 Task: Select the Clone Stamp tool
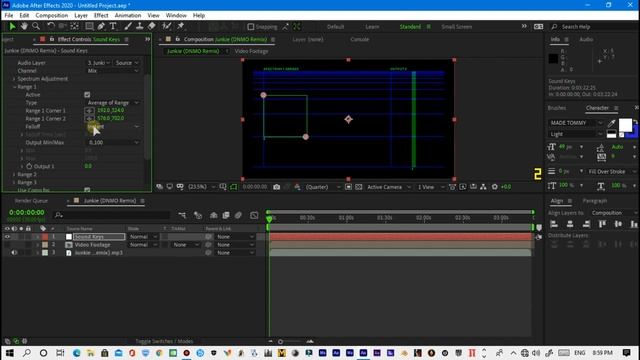[140, 27]
